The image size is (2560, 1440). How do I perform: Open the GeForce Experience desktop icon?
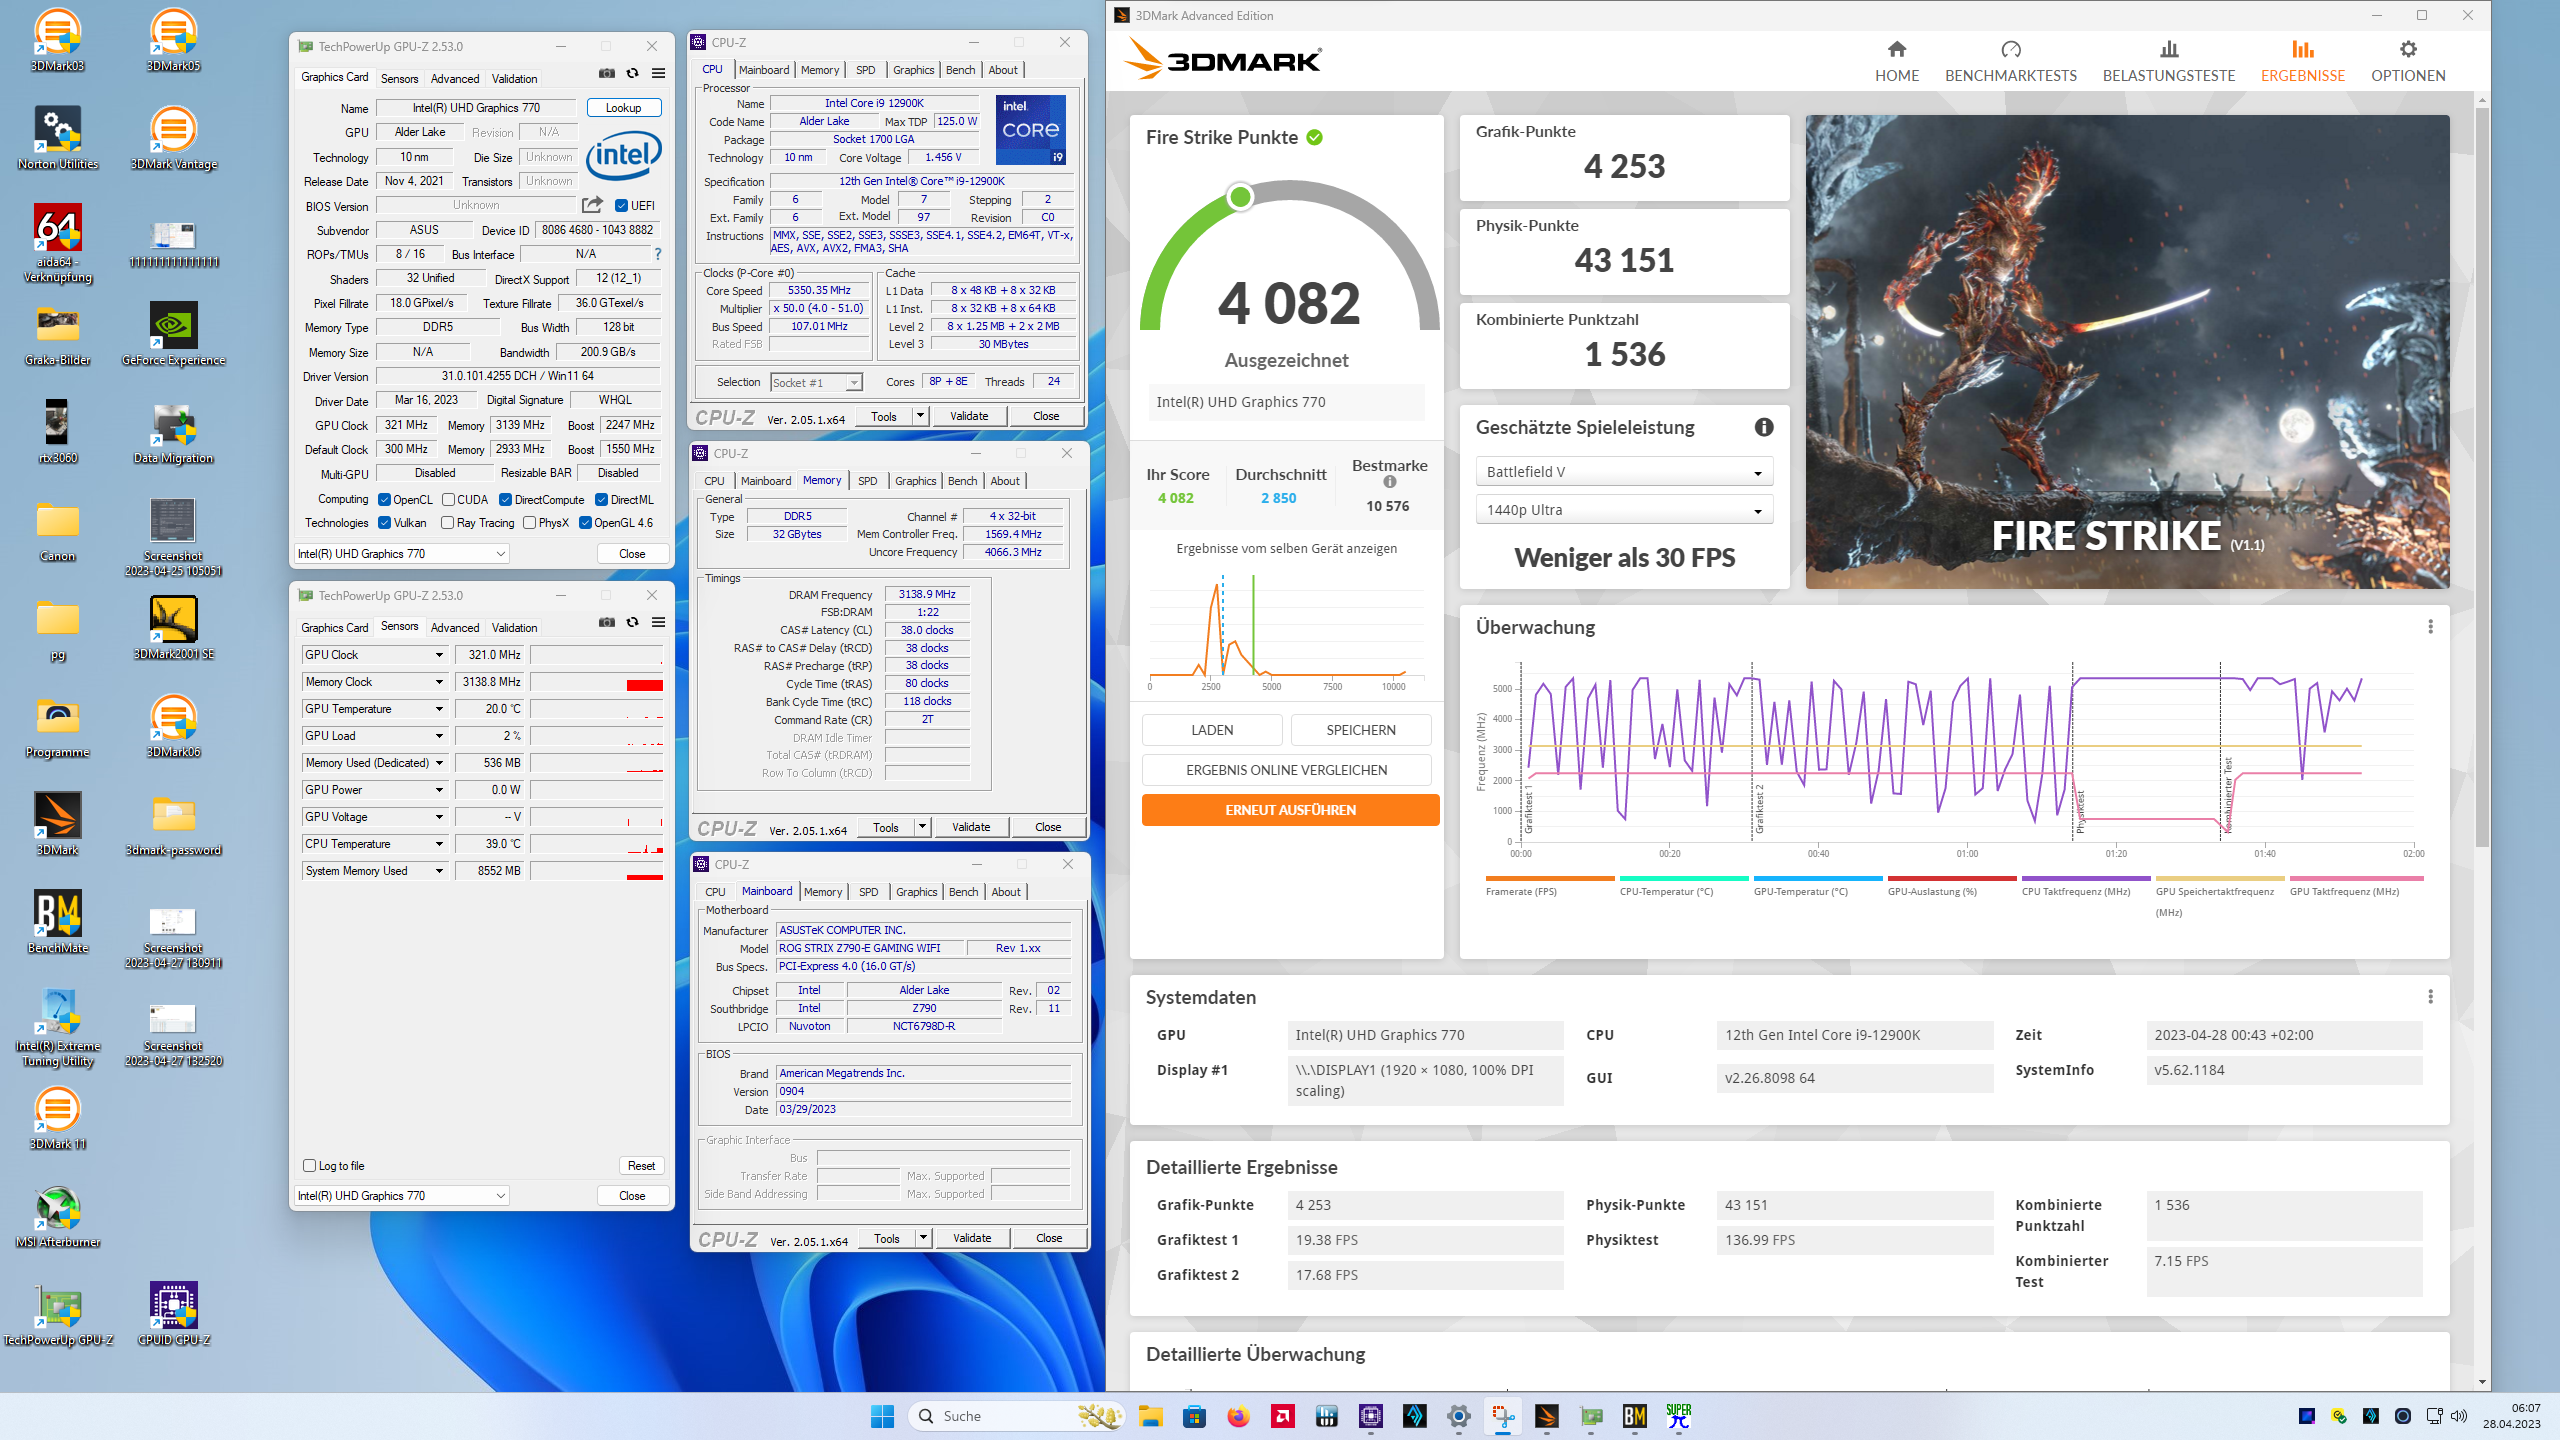pyautogui.click(x=173, y=334)
